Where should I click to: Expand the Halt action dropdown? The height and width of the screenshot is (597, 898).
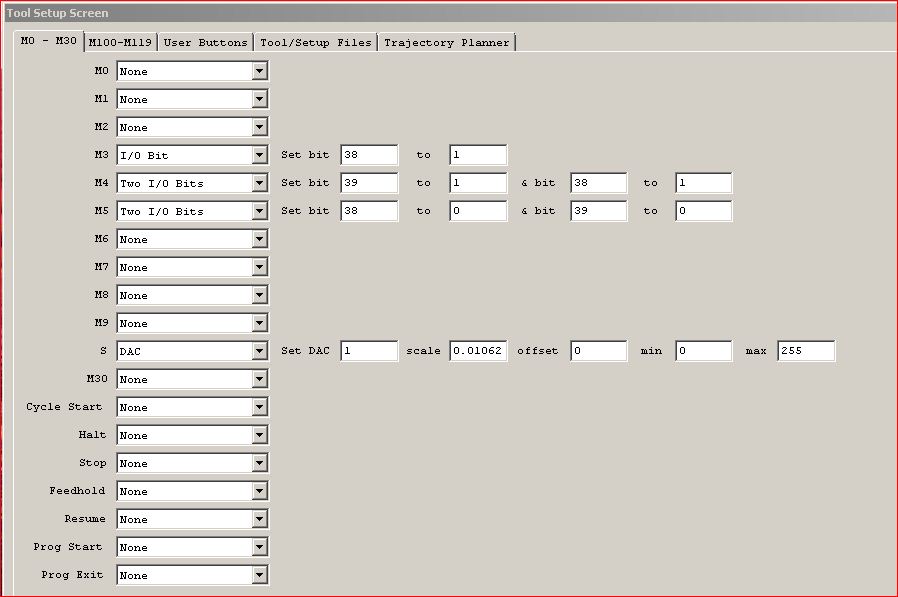[x=259, y=436]
